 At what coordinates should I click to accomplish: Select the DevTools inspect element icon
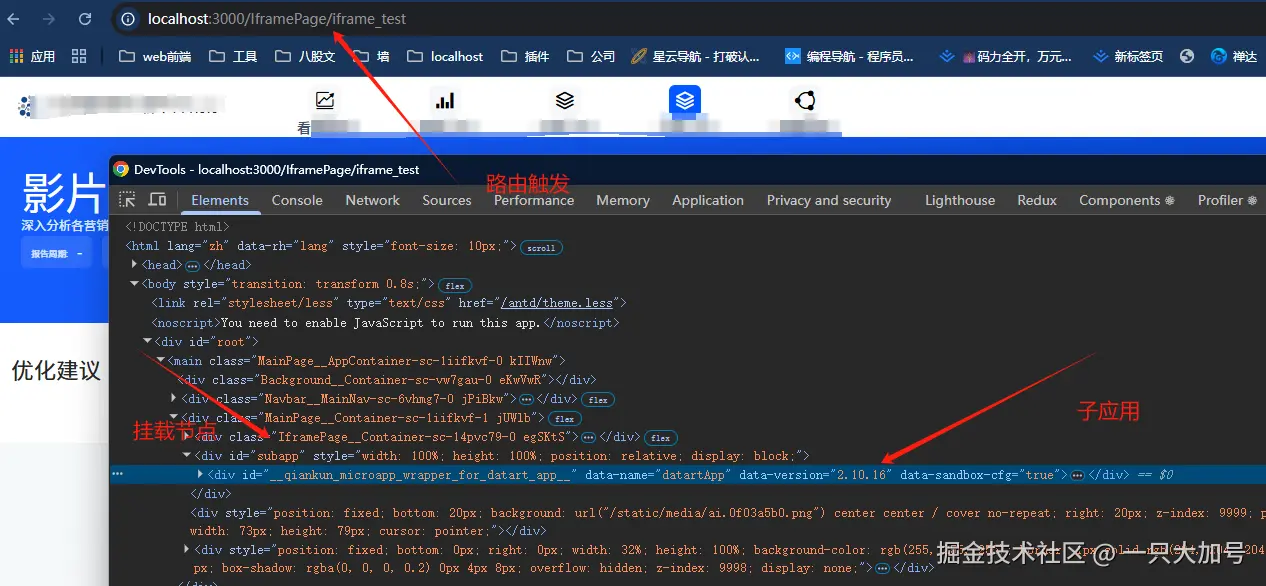(127, 200)
